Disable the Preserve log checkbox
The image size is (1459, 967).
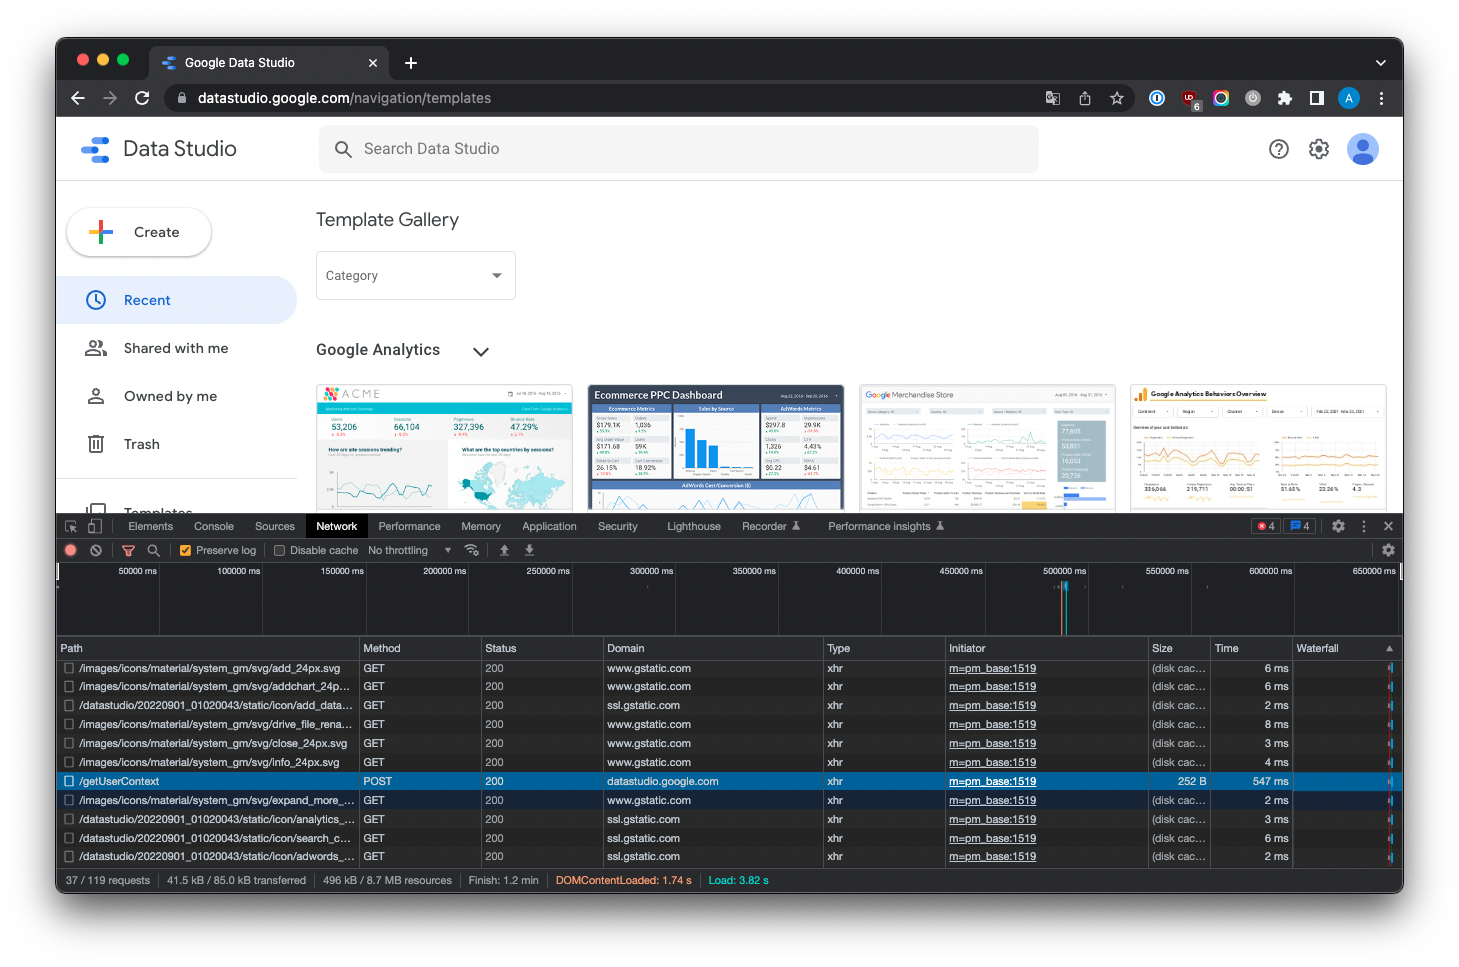pyautogui.click(x=185, y=550)
